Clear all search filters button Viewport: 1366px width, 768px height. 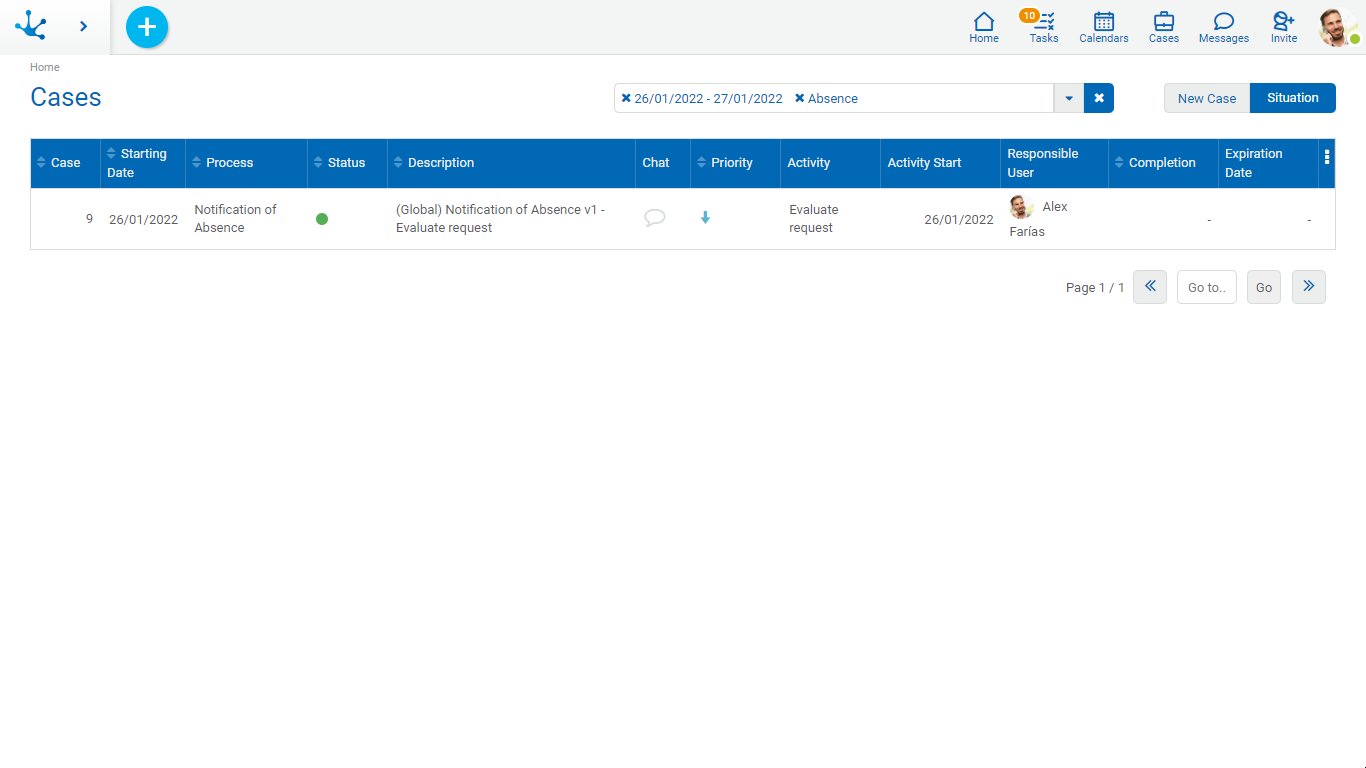click(1099, 98)
